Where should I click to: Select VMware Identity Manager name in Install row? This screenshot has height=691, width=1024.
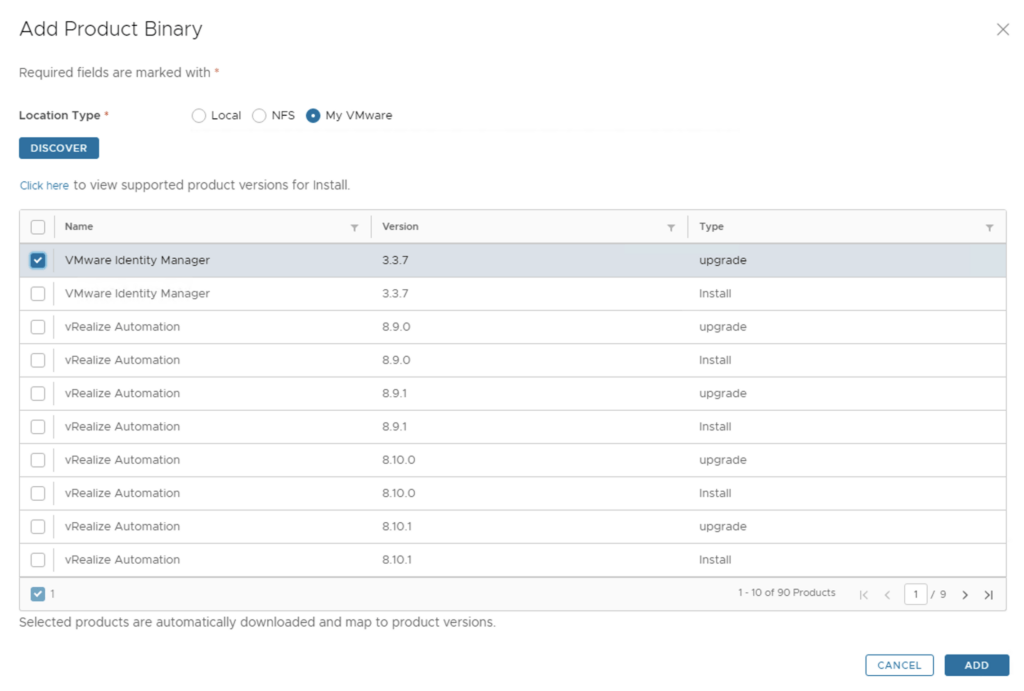click(x=137, y=293)
